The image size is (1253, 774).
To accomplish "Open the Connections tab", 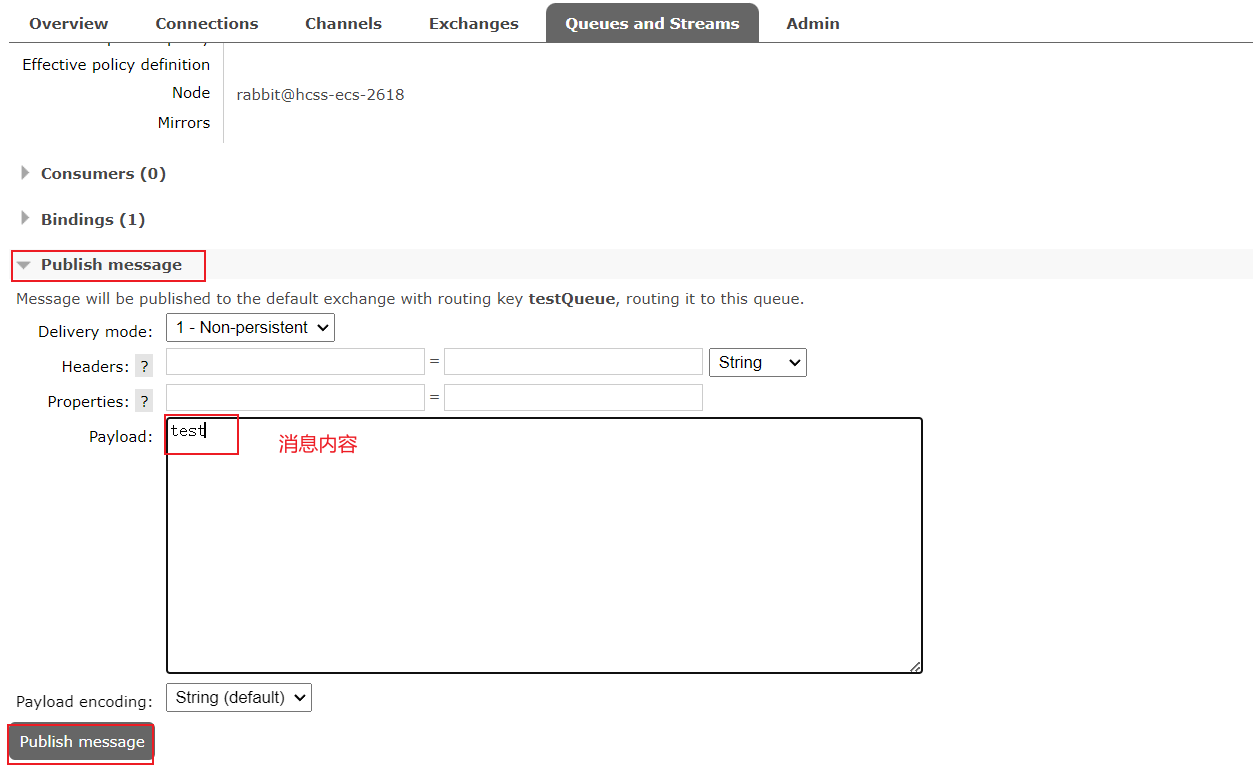I will pyautogui.click(x=206, y=22).
